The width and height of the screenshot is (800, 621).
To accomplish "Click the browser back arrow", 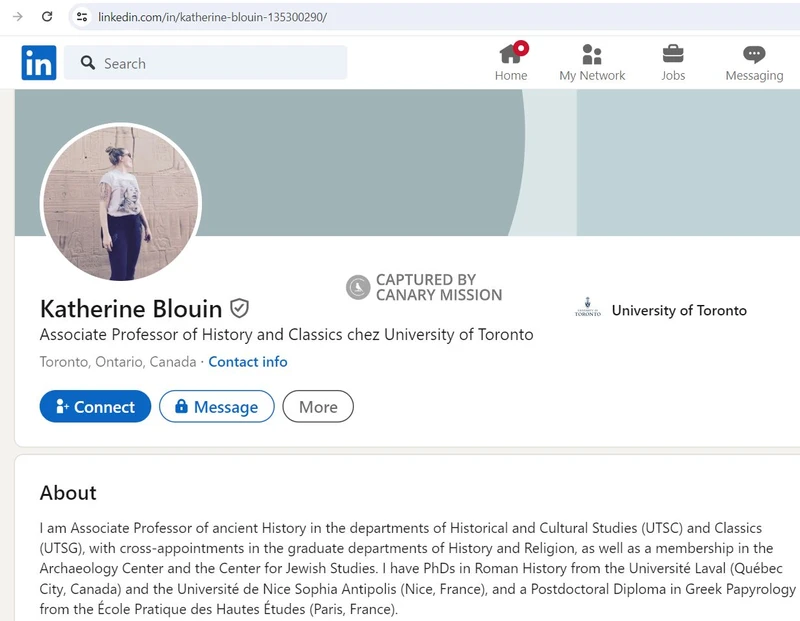I will 16,16.
